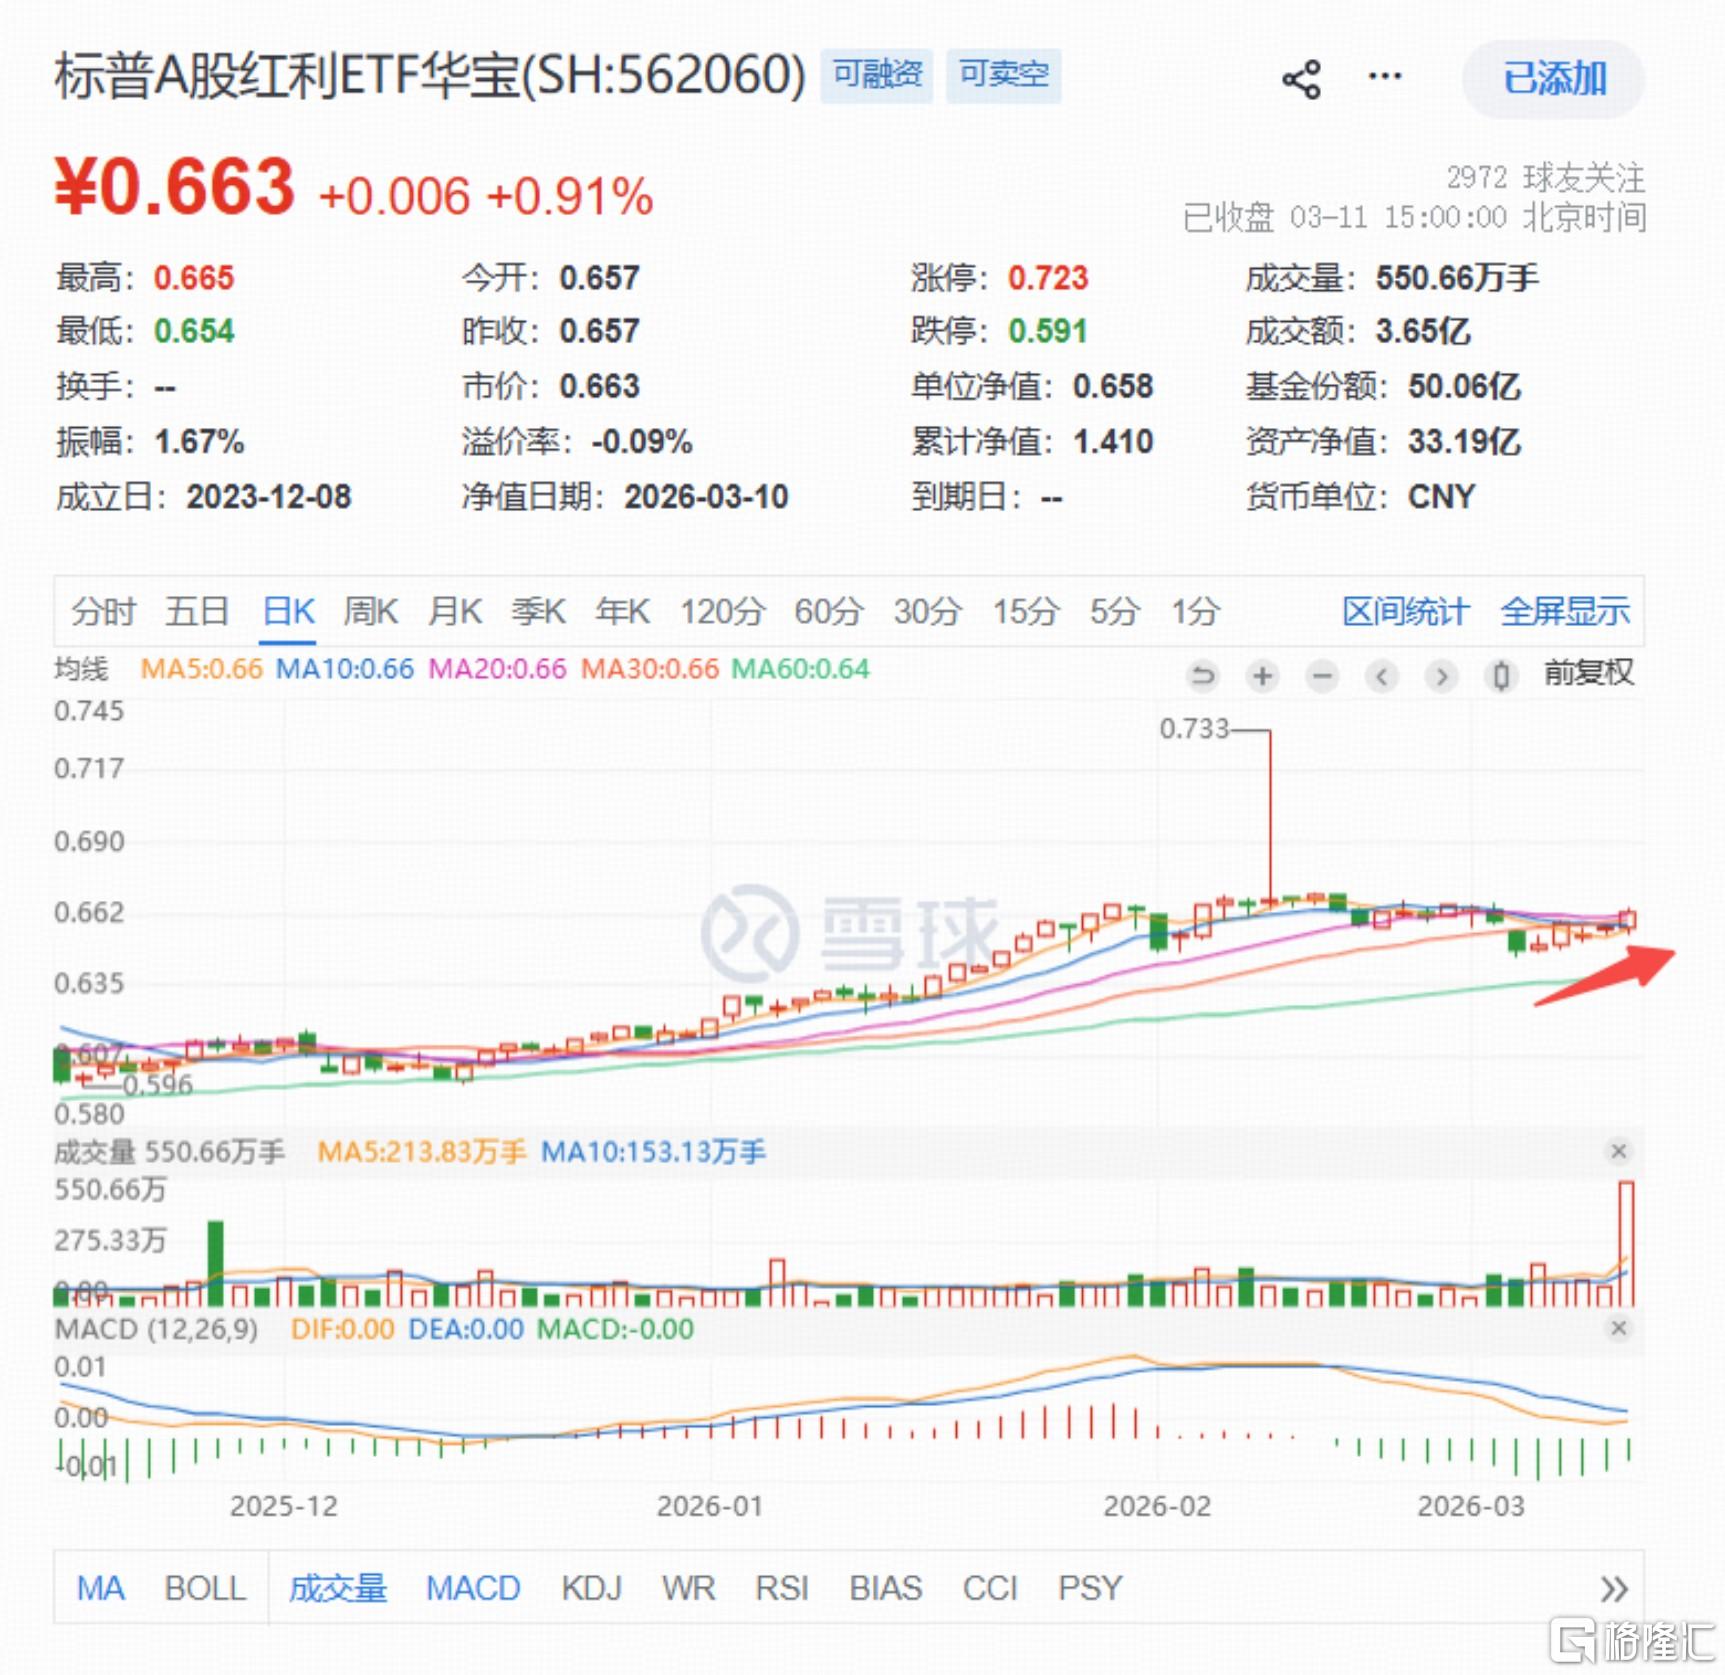1725x1675 pixels.
Task: Click the MA30:0.66 legend label
Action: (650, 669)
